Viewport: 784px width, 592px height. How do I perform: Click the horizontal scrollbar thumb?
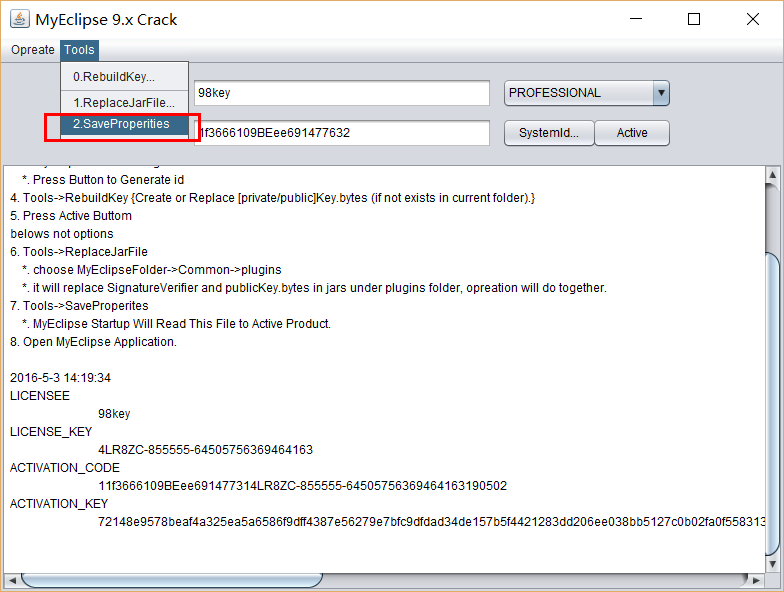tap(172, 580)
